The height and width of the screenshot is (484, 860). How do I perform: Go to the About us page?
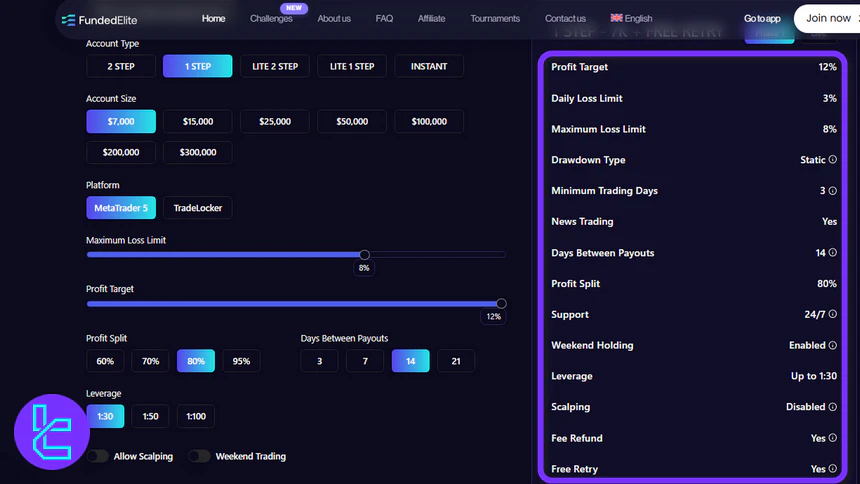coord(334,18)
